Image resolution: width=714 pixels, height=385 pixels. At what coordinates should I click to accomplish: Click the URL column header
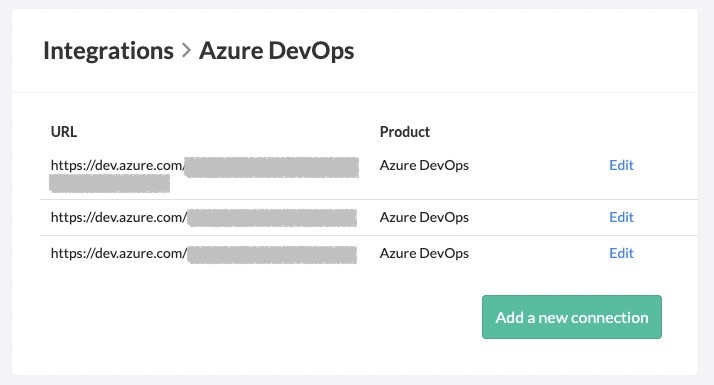pos(64,132)
